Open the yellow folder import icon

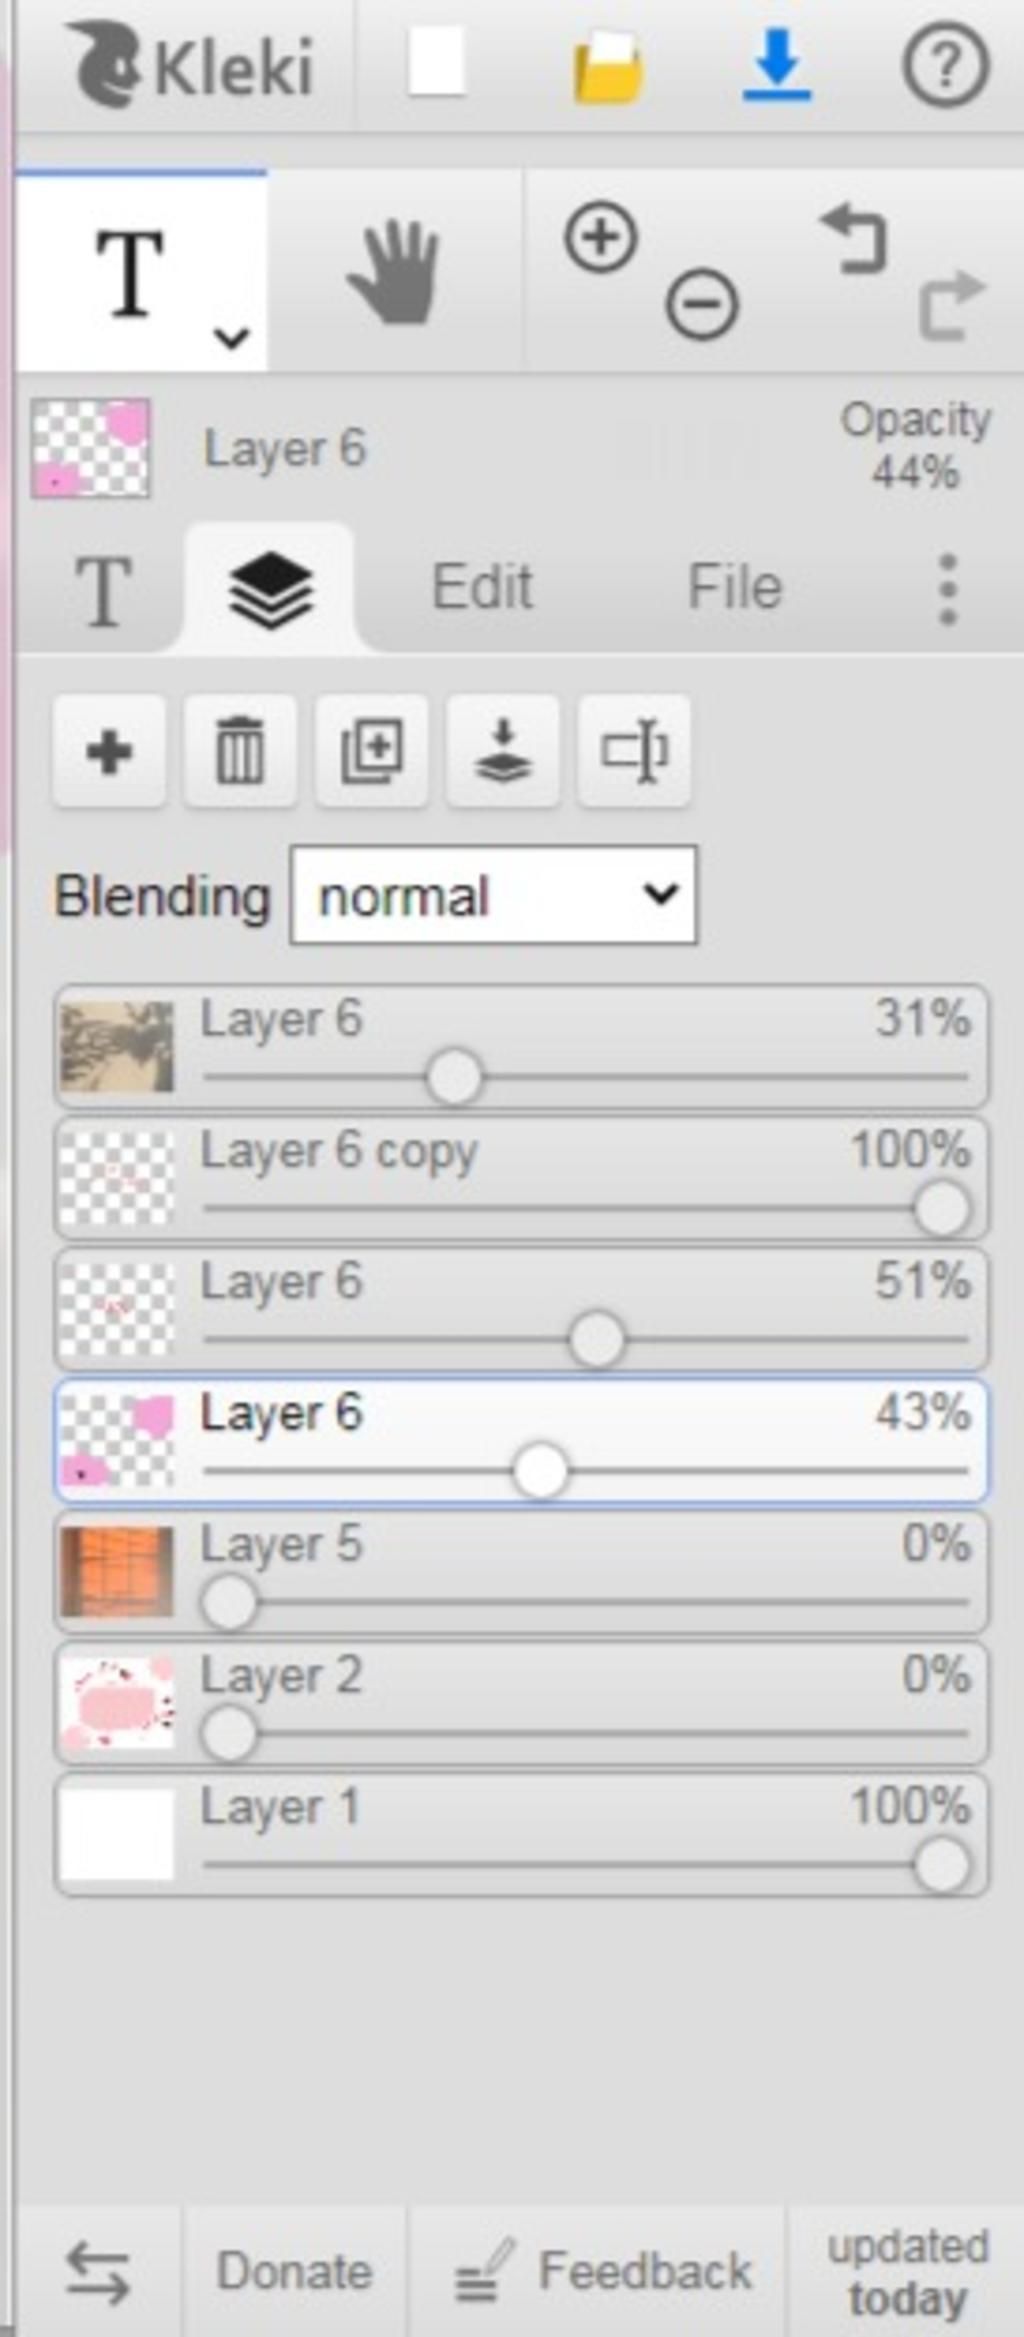point(608,67)
